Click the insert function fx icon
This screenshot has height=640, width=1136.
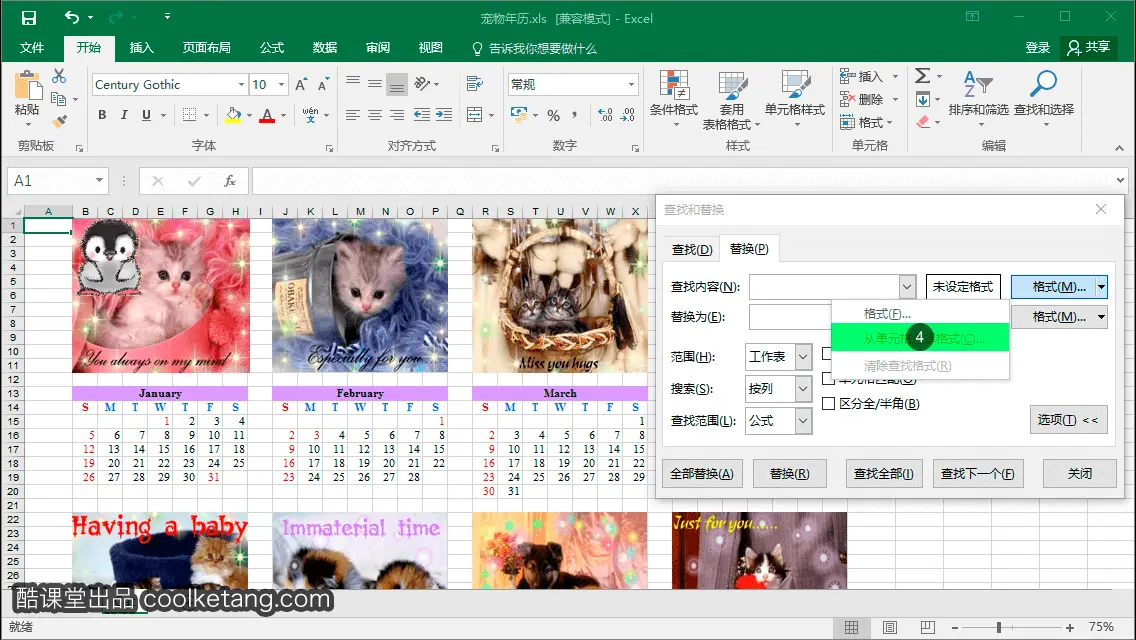point(230,180)
